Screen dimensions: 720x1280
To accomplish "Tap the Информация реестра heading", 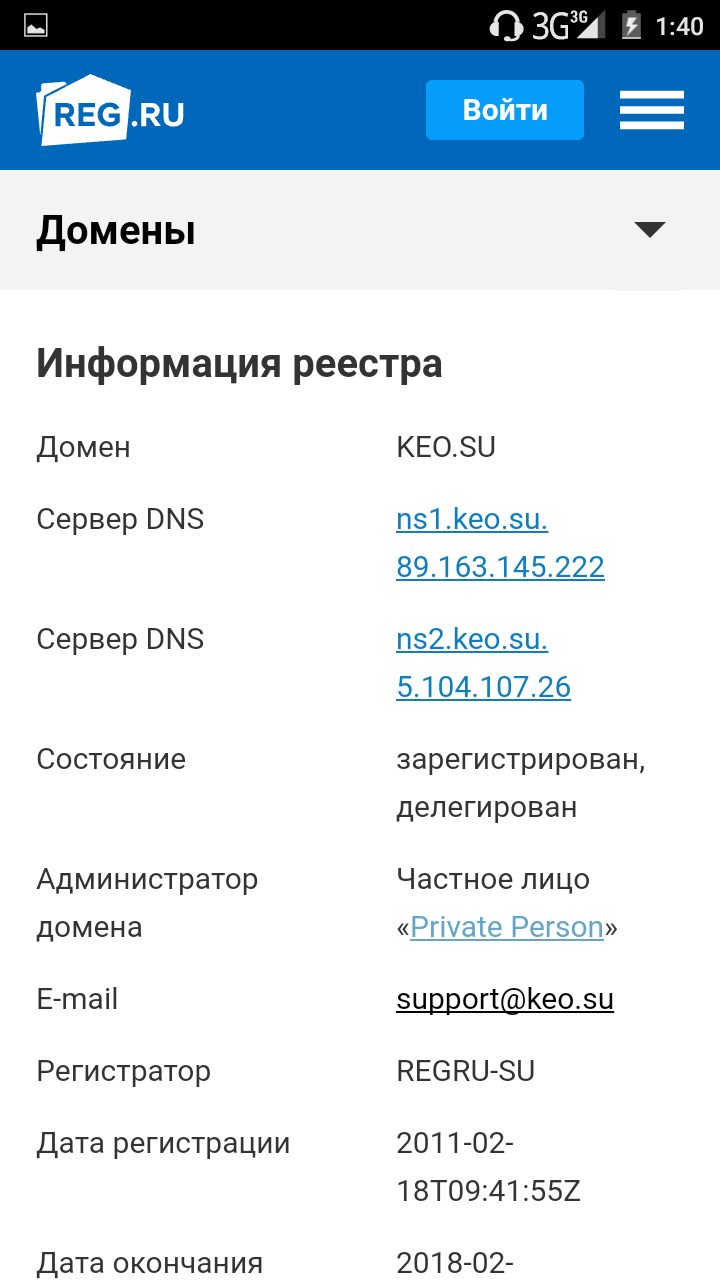I will click(239, 363).
